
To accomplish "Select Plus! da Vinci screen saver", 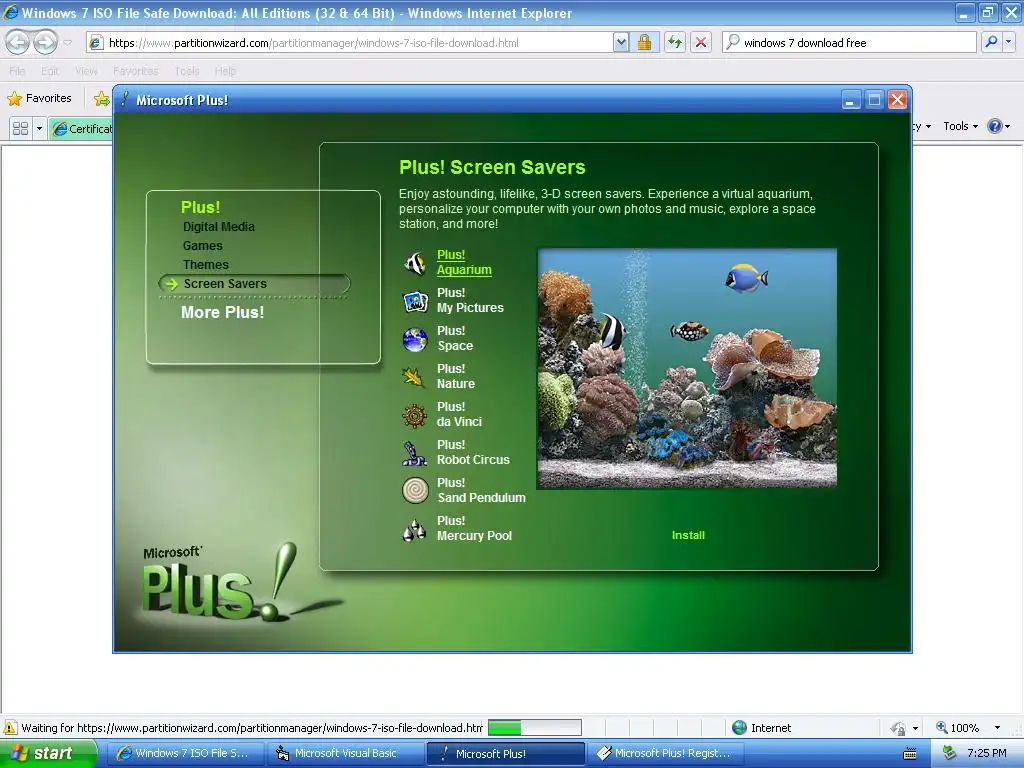I will [459, 414].
